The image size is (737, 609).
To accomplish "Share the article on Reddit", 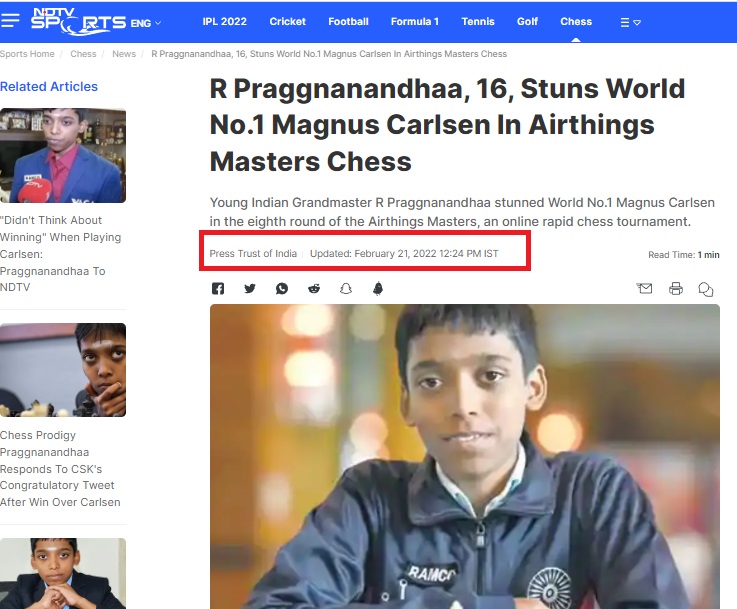I will click(314, 289).
